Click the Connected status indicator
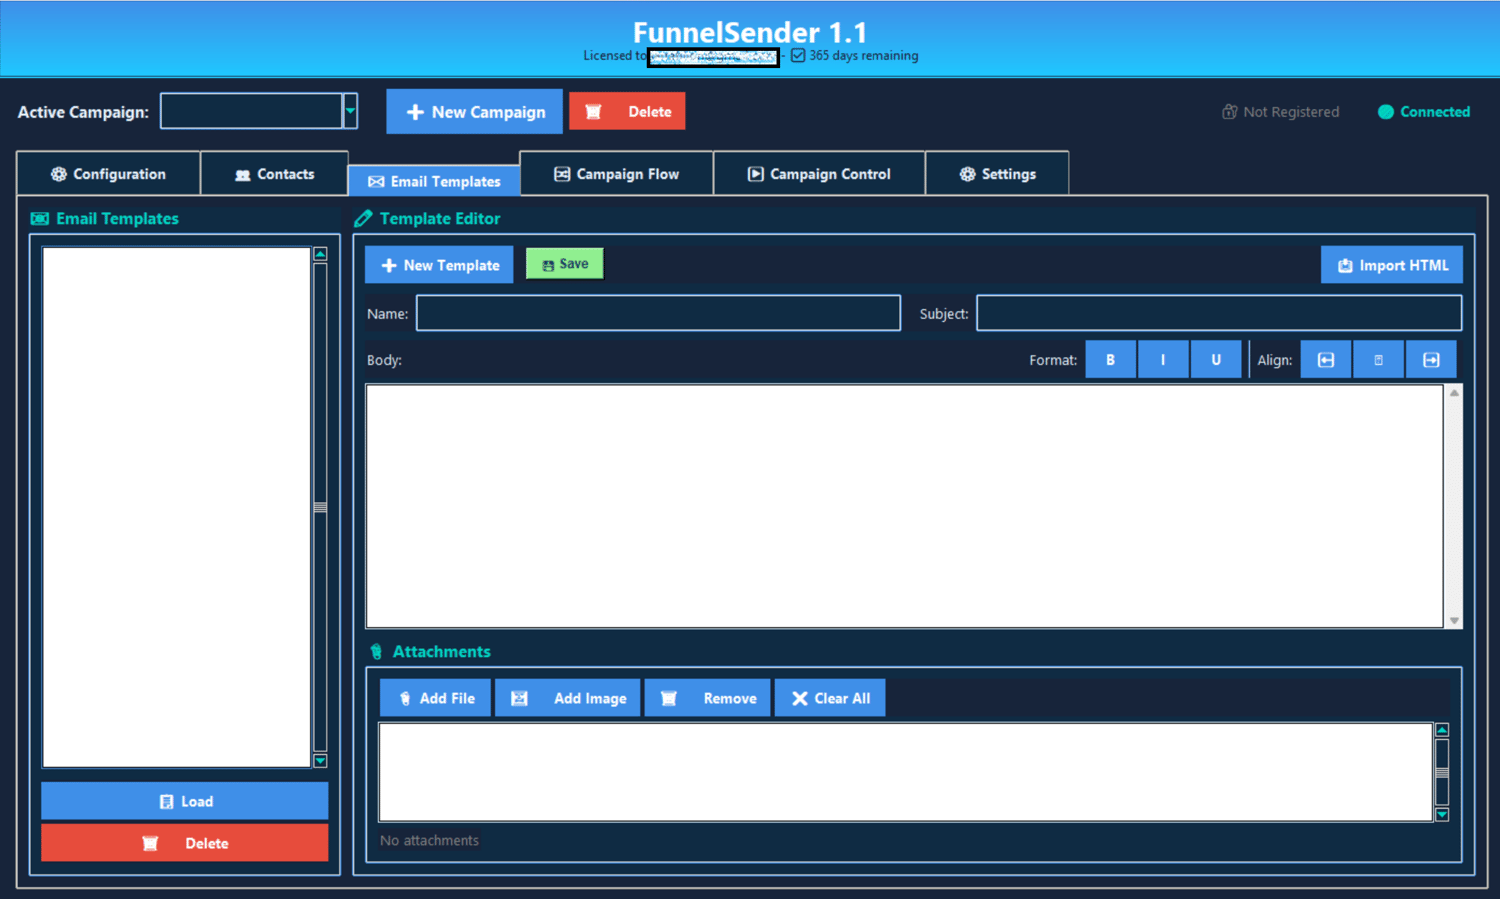The height and width of the screenshot is (899, 1500). 1424,112
